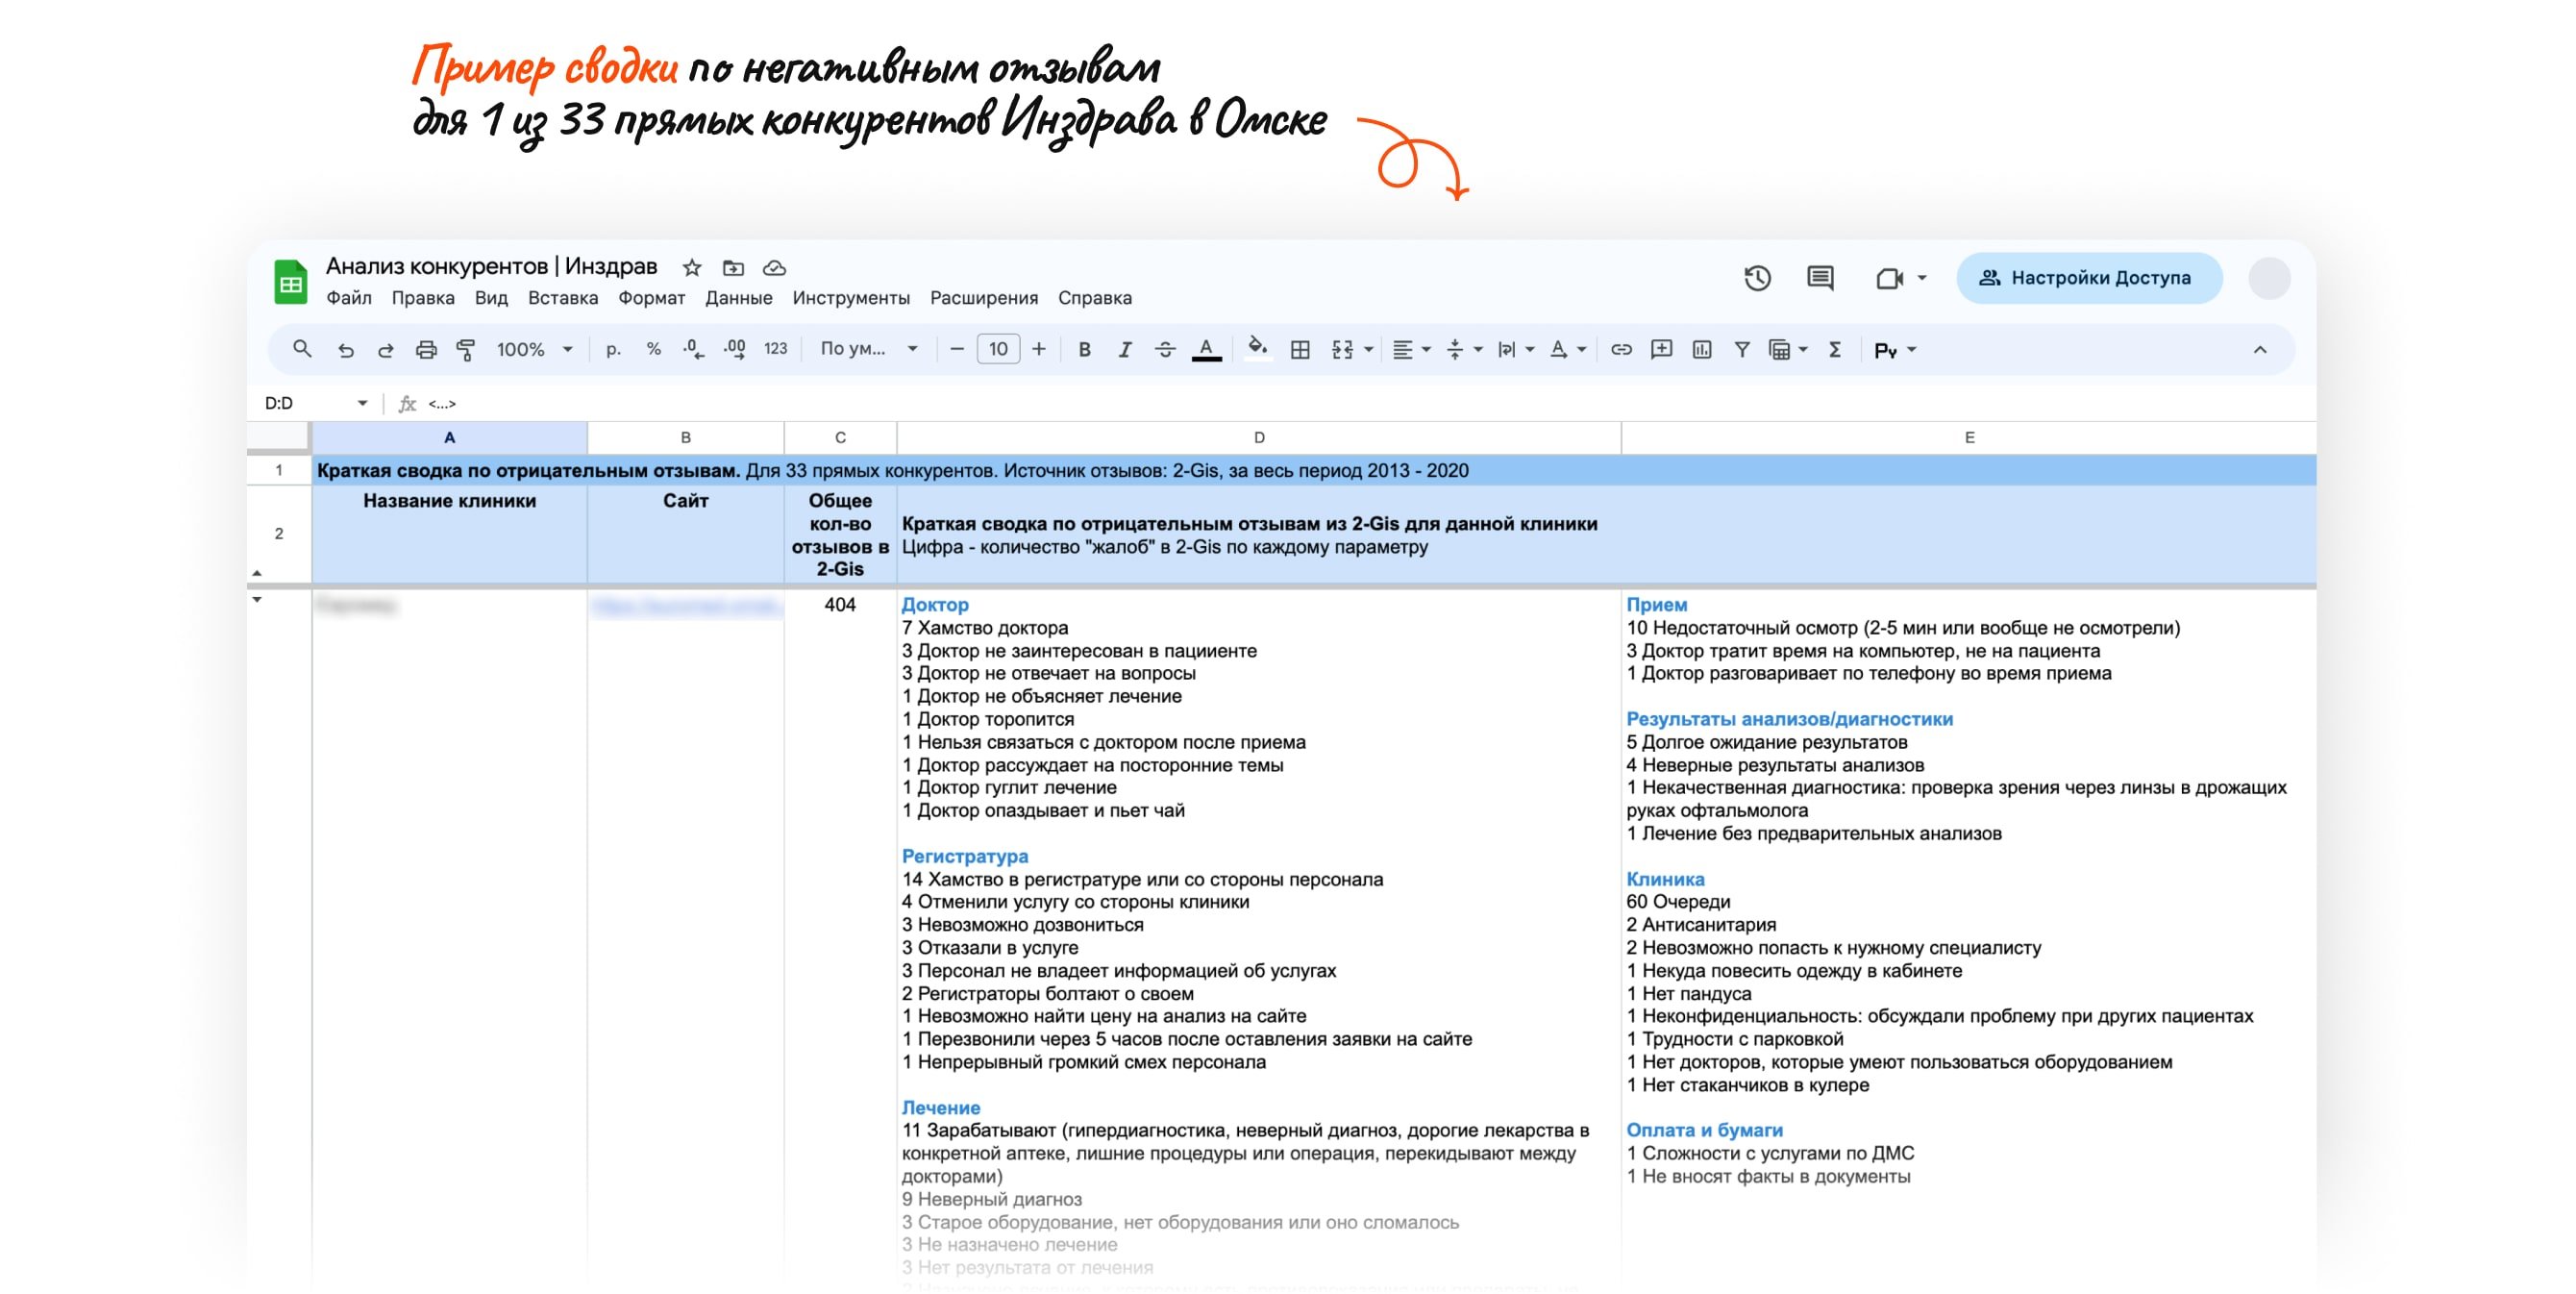Toggle strikethrough formatting
This screenshot has height=1294, width=2576.
(x=1165, y=349)
